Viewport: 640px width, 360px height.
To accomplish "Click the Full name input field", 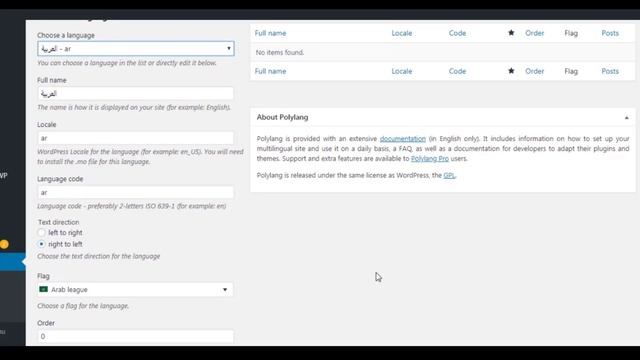I will pyautogui.click(x=136, y=93).
